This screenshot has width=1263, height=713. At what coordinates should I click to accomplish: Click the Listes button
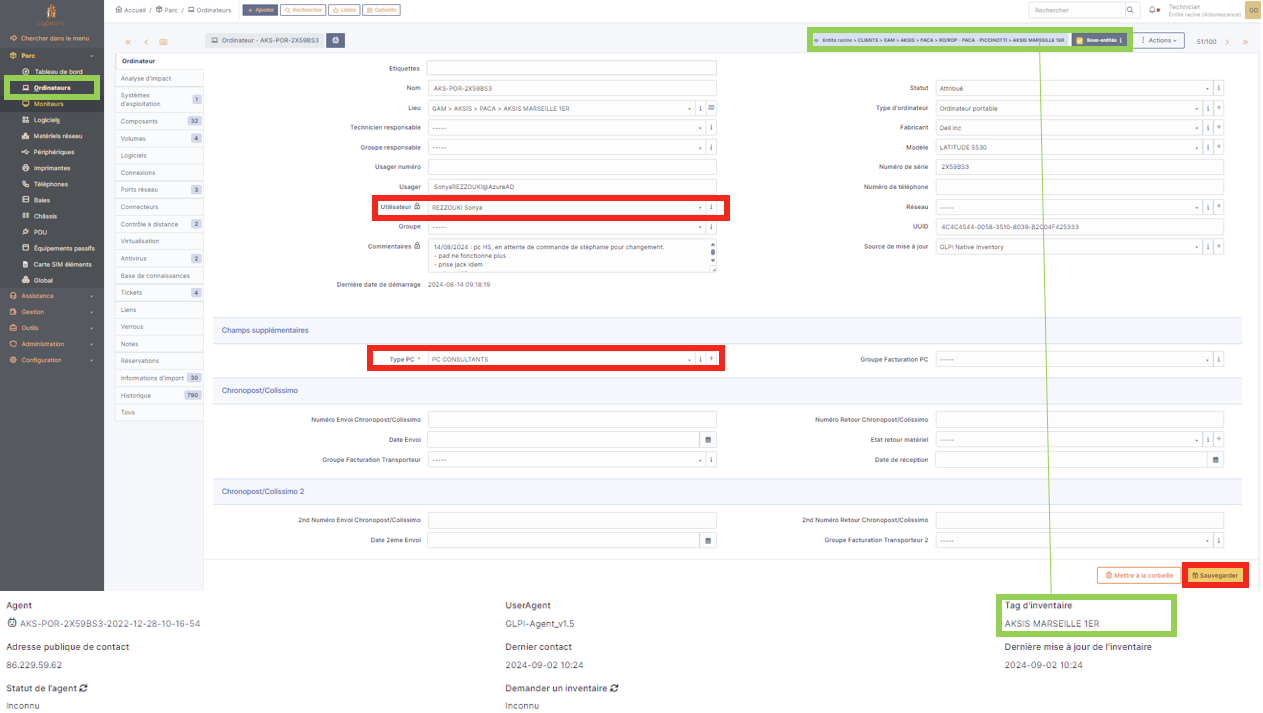[343, 10]
